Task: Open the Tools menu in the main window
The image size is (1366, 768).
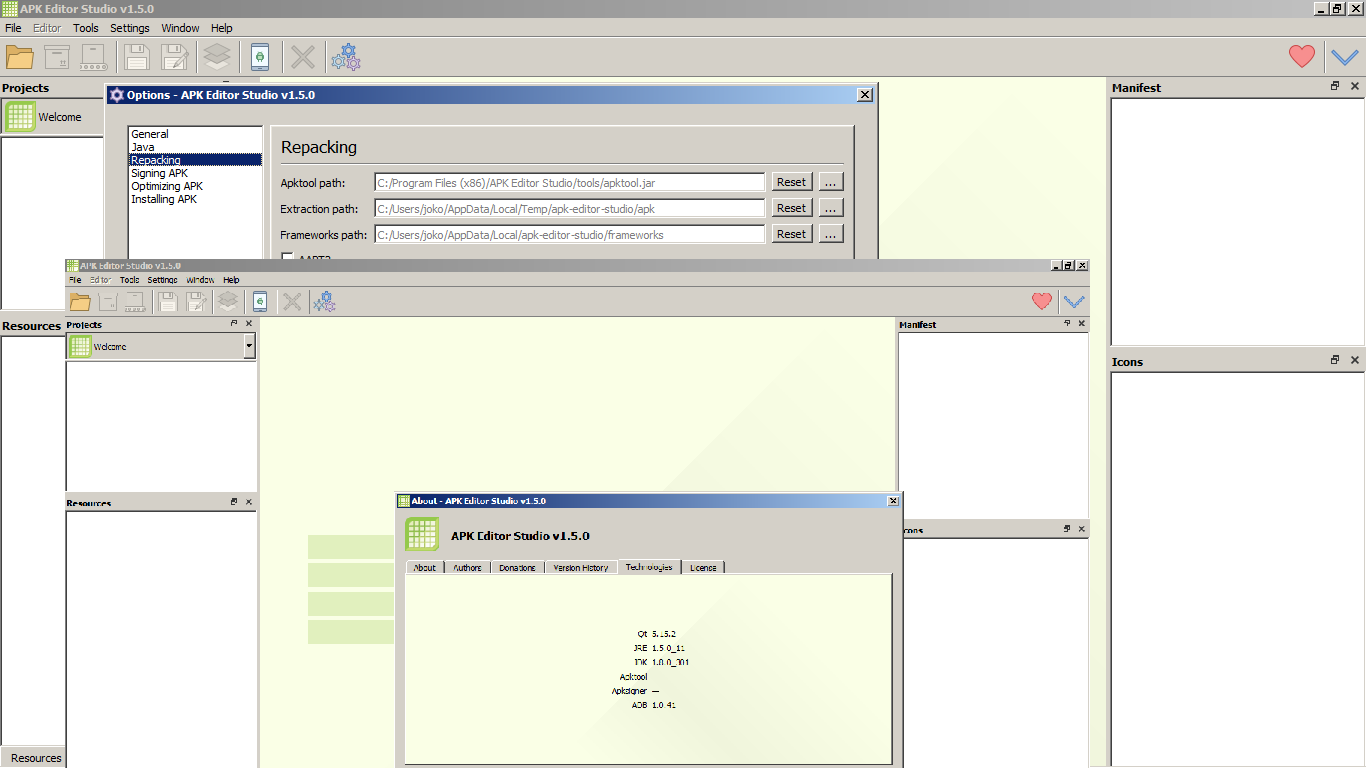Action: (86, 28)
